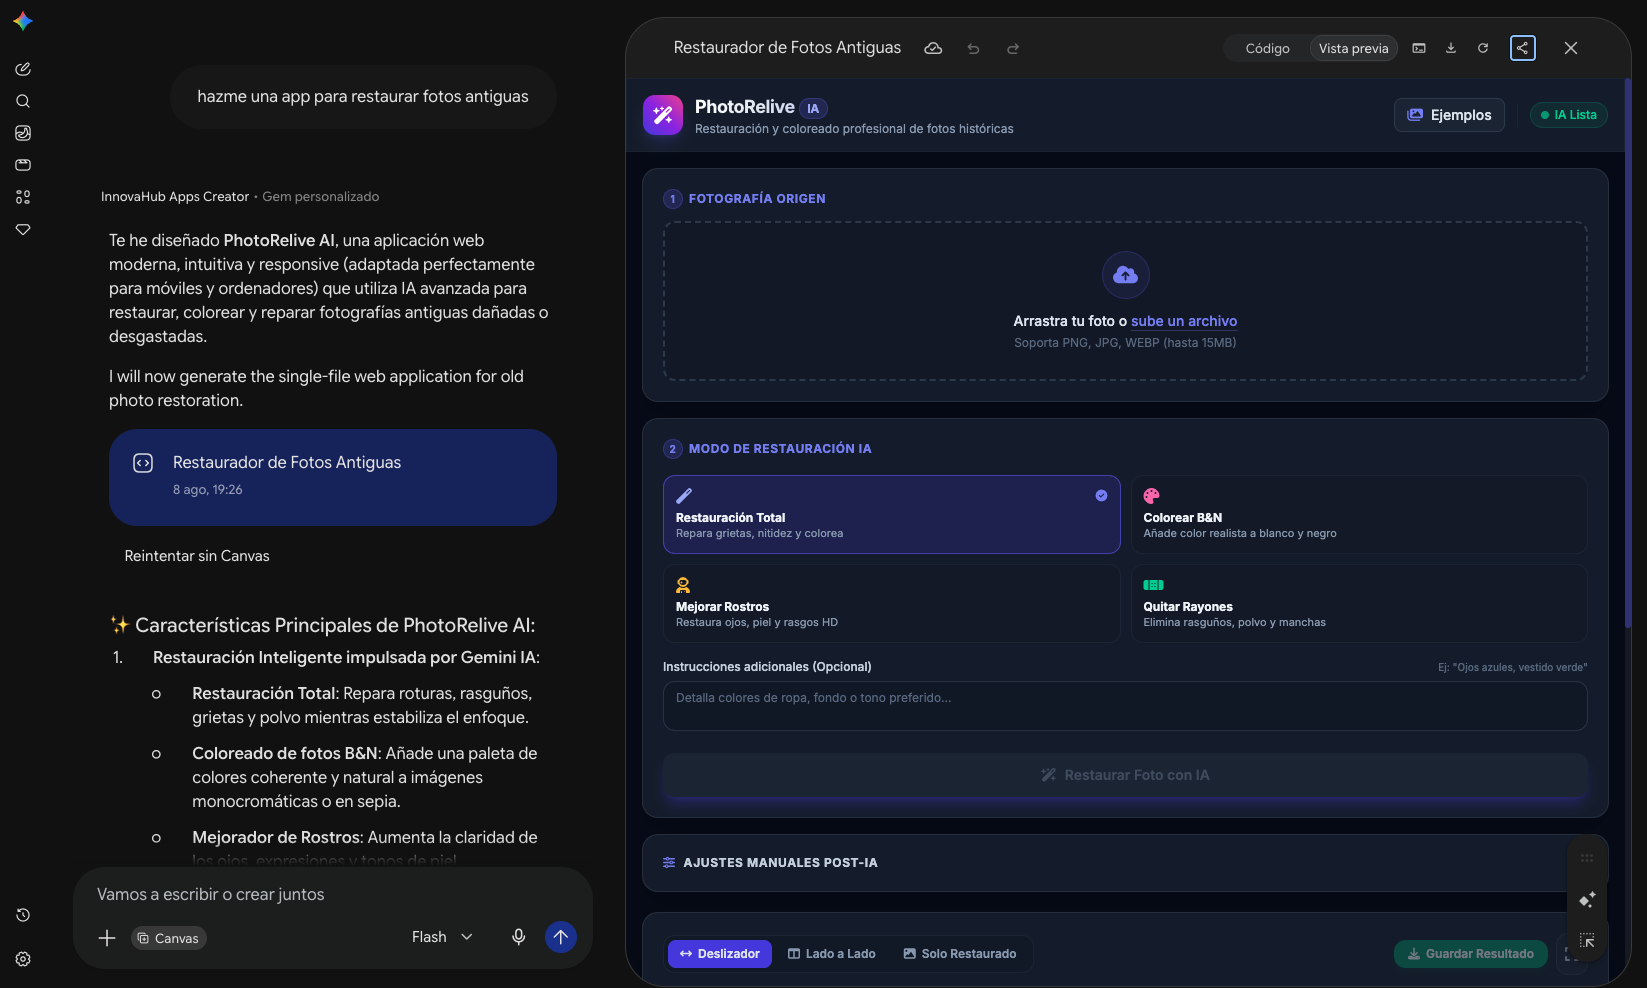Click Restaurar Foto con IA button

[1125, 775]
